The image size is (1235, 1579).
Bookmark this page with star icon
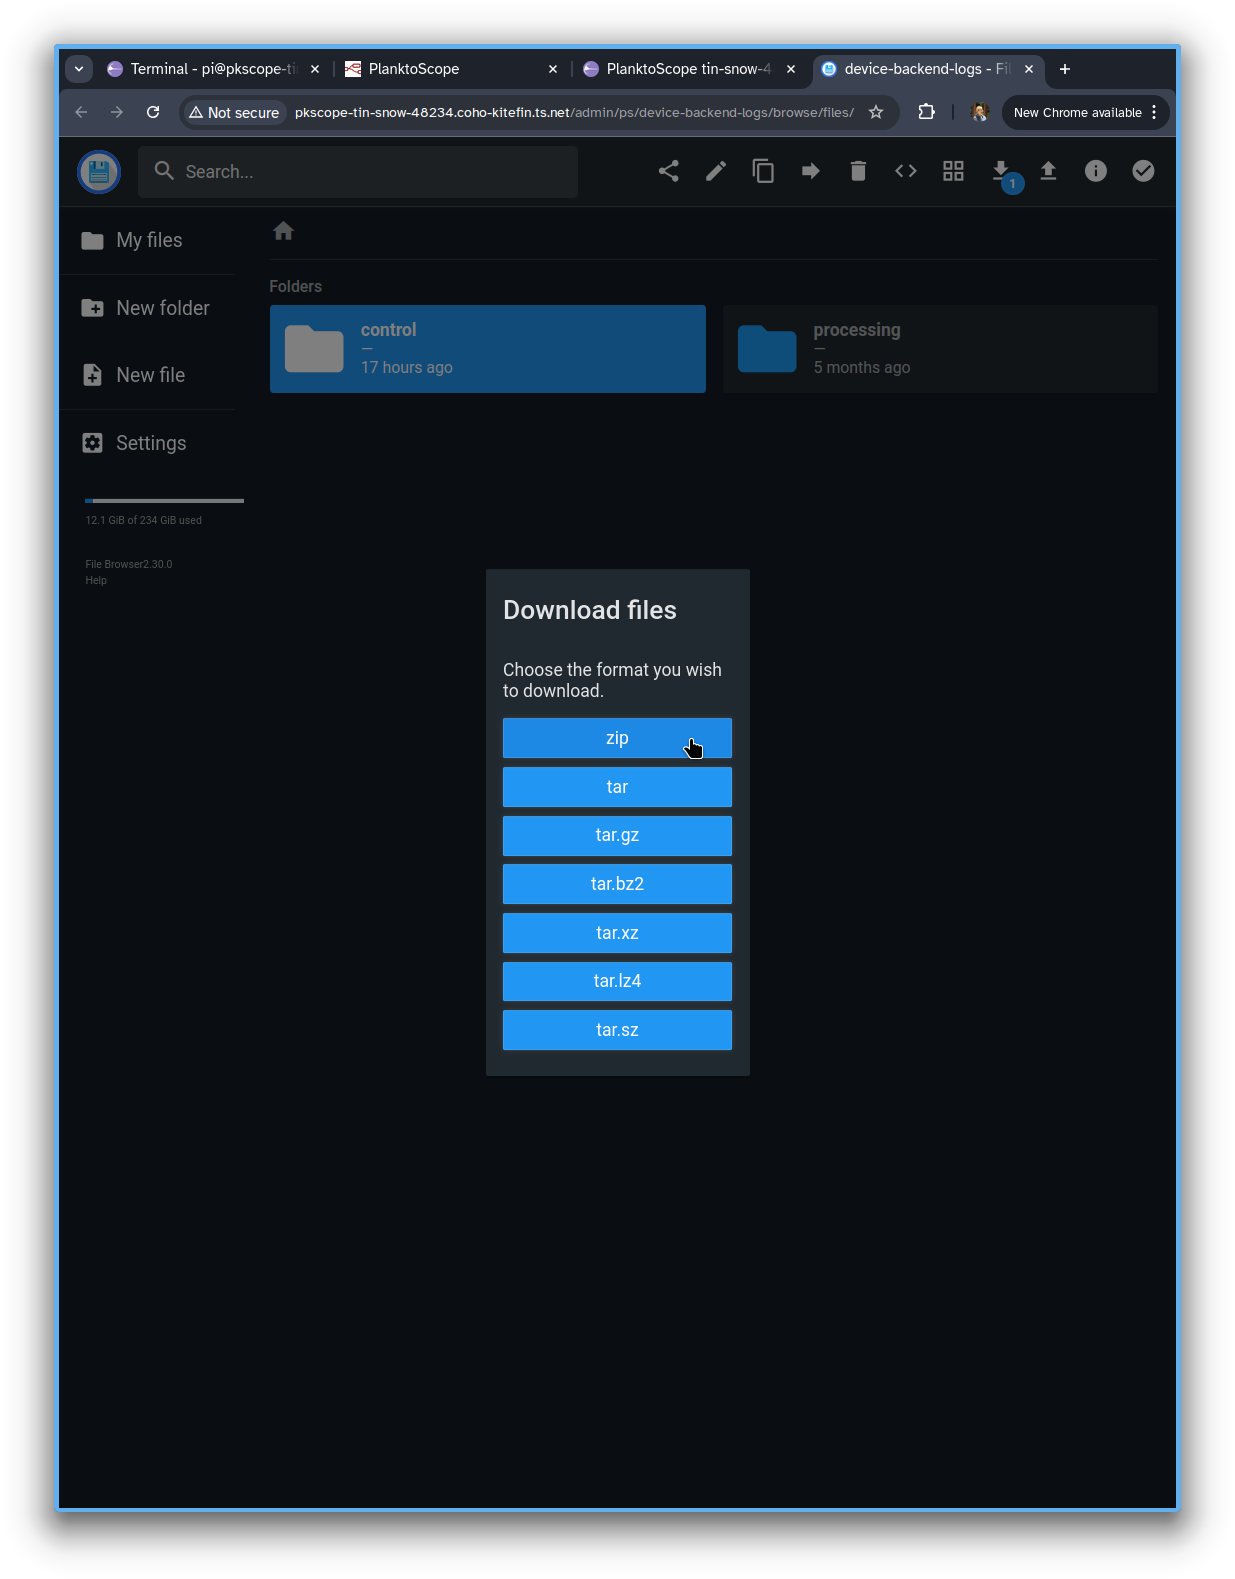876,112
